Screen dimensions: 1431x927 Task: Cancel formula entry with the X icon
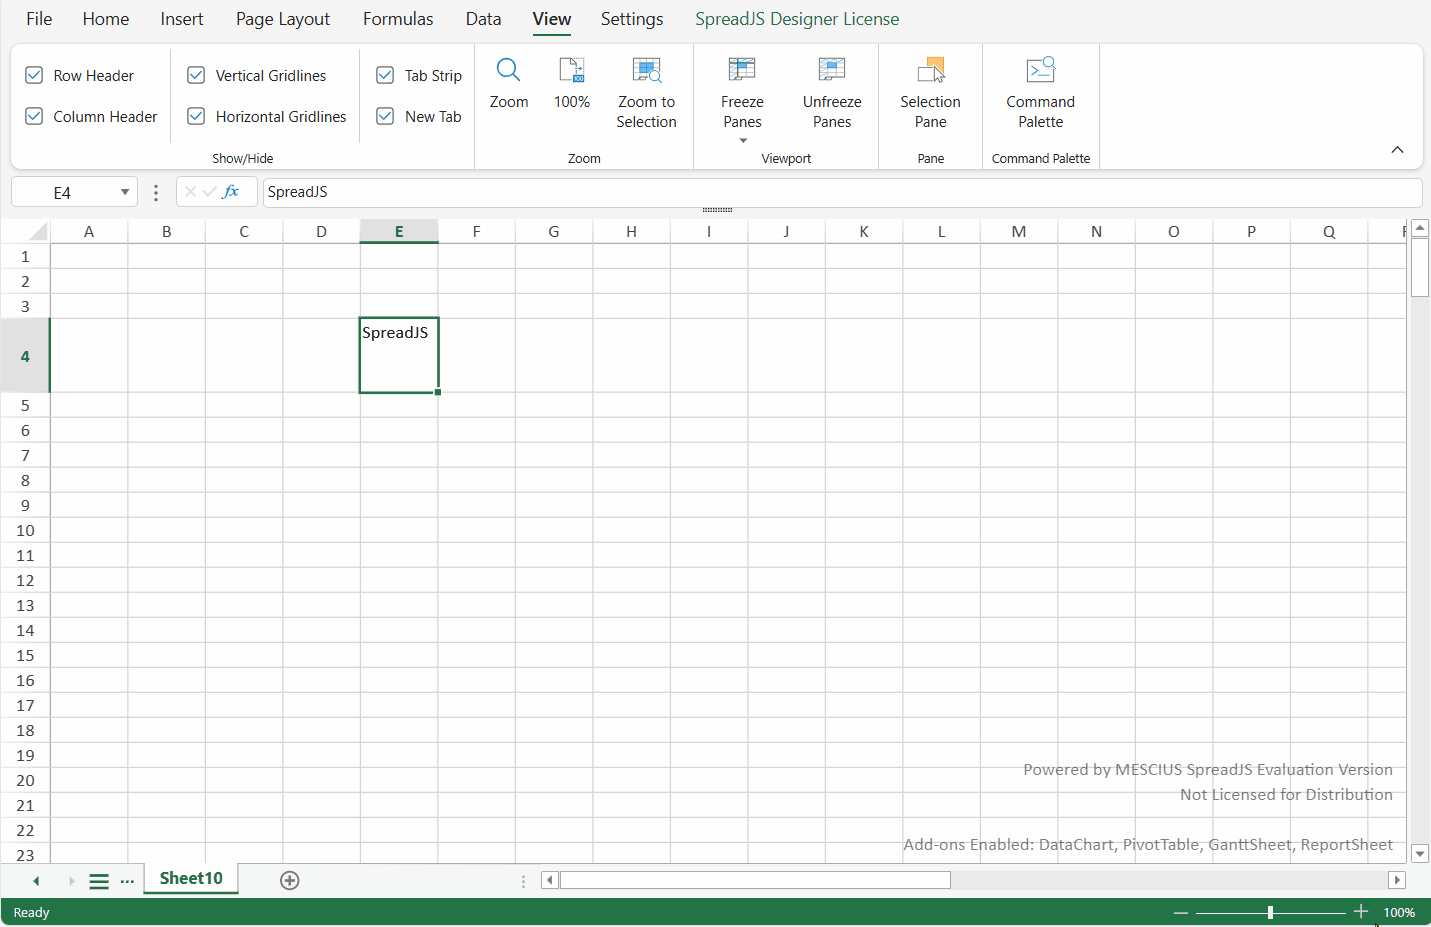190,192
